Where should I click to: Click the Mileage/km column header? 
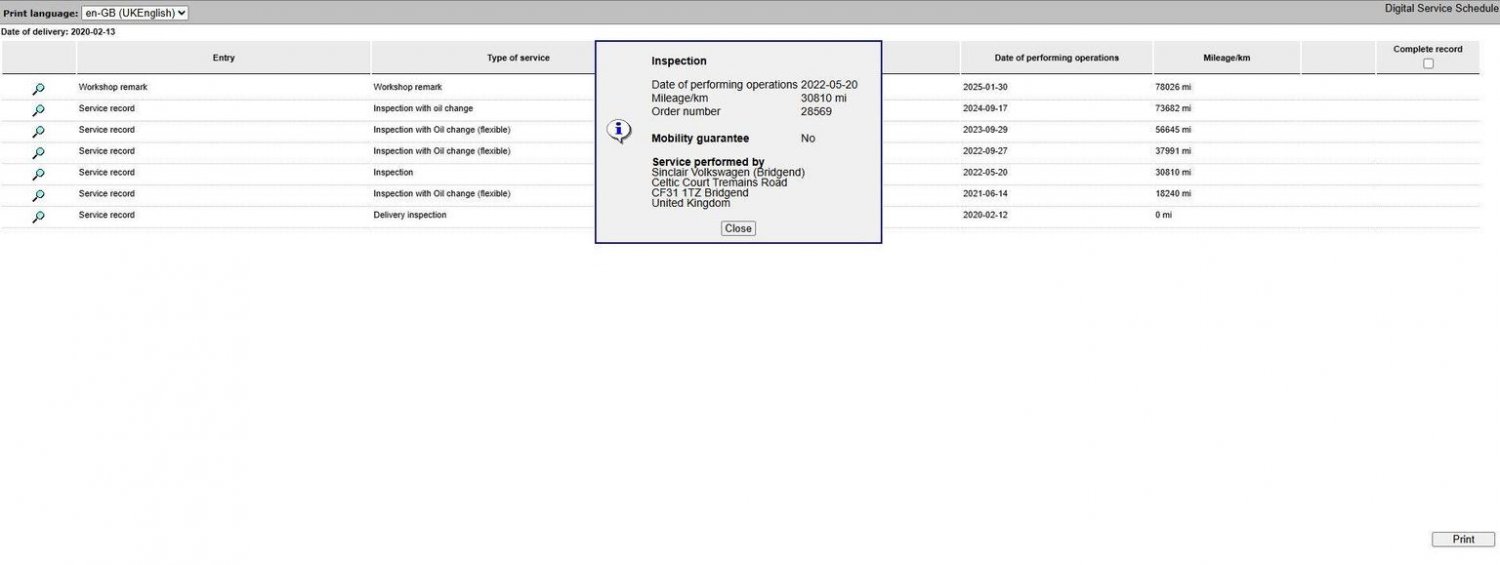[x=1226, y=58]
